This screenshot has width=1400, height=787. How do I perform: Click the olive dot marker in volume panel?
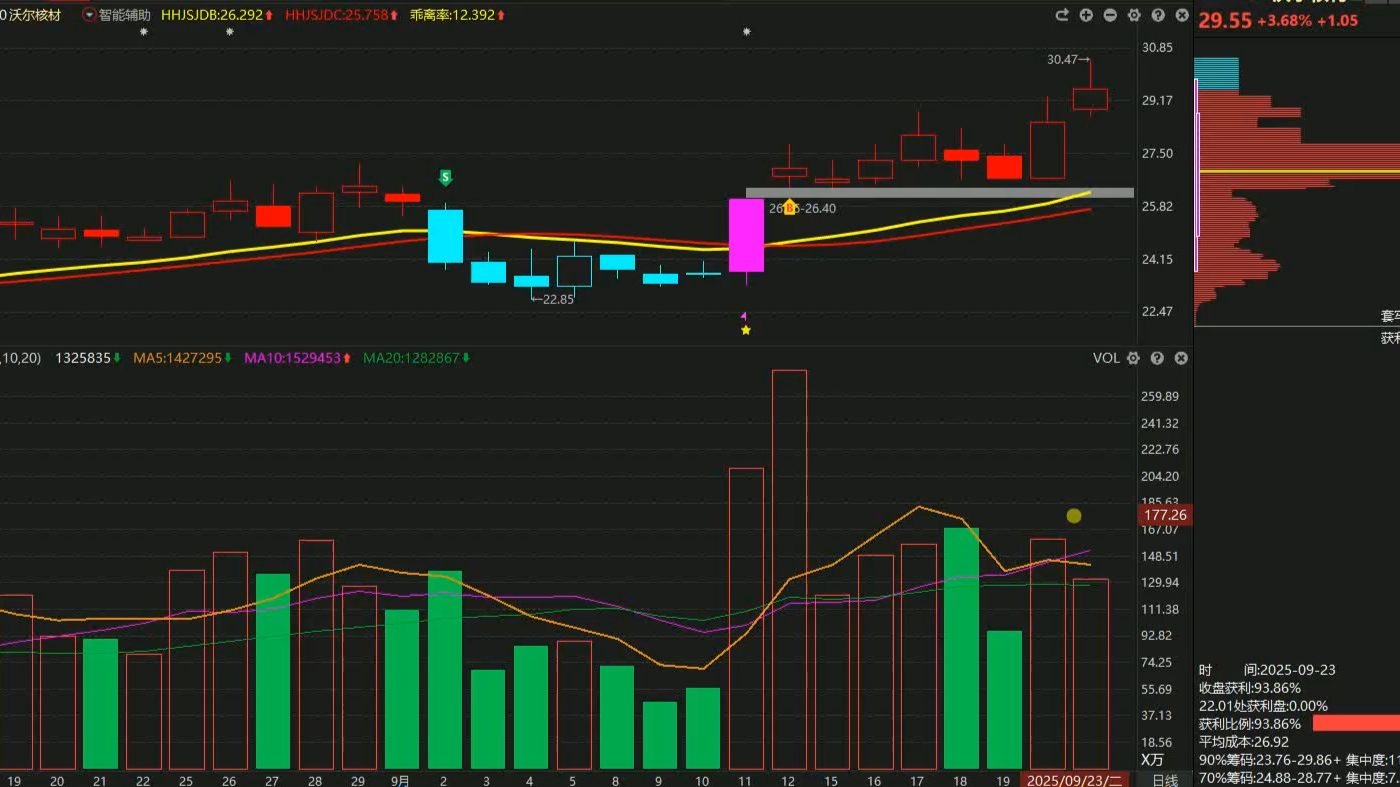(x=1074, y=516)
